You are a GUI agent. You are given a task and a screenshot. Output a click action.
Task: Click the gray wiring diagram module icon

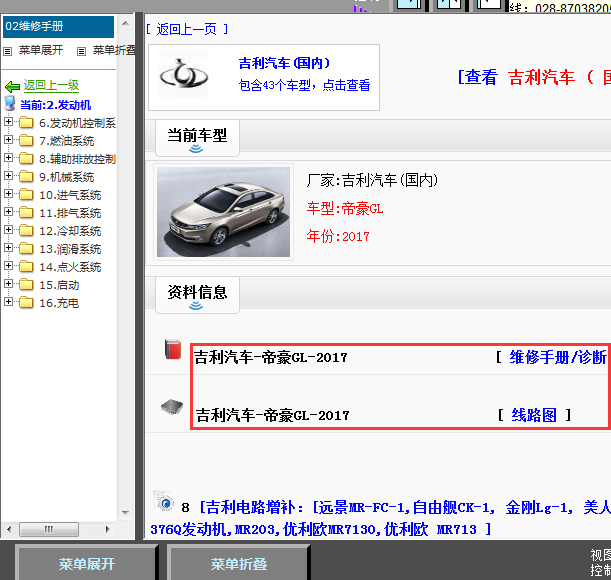(172, 407)
